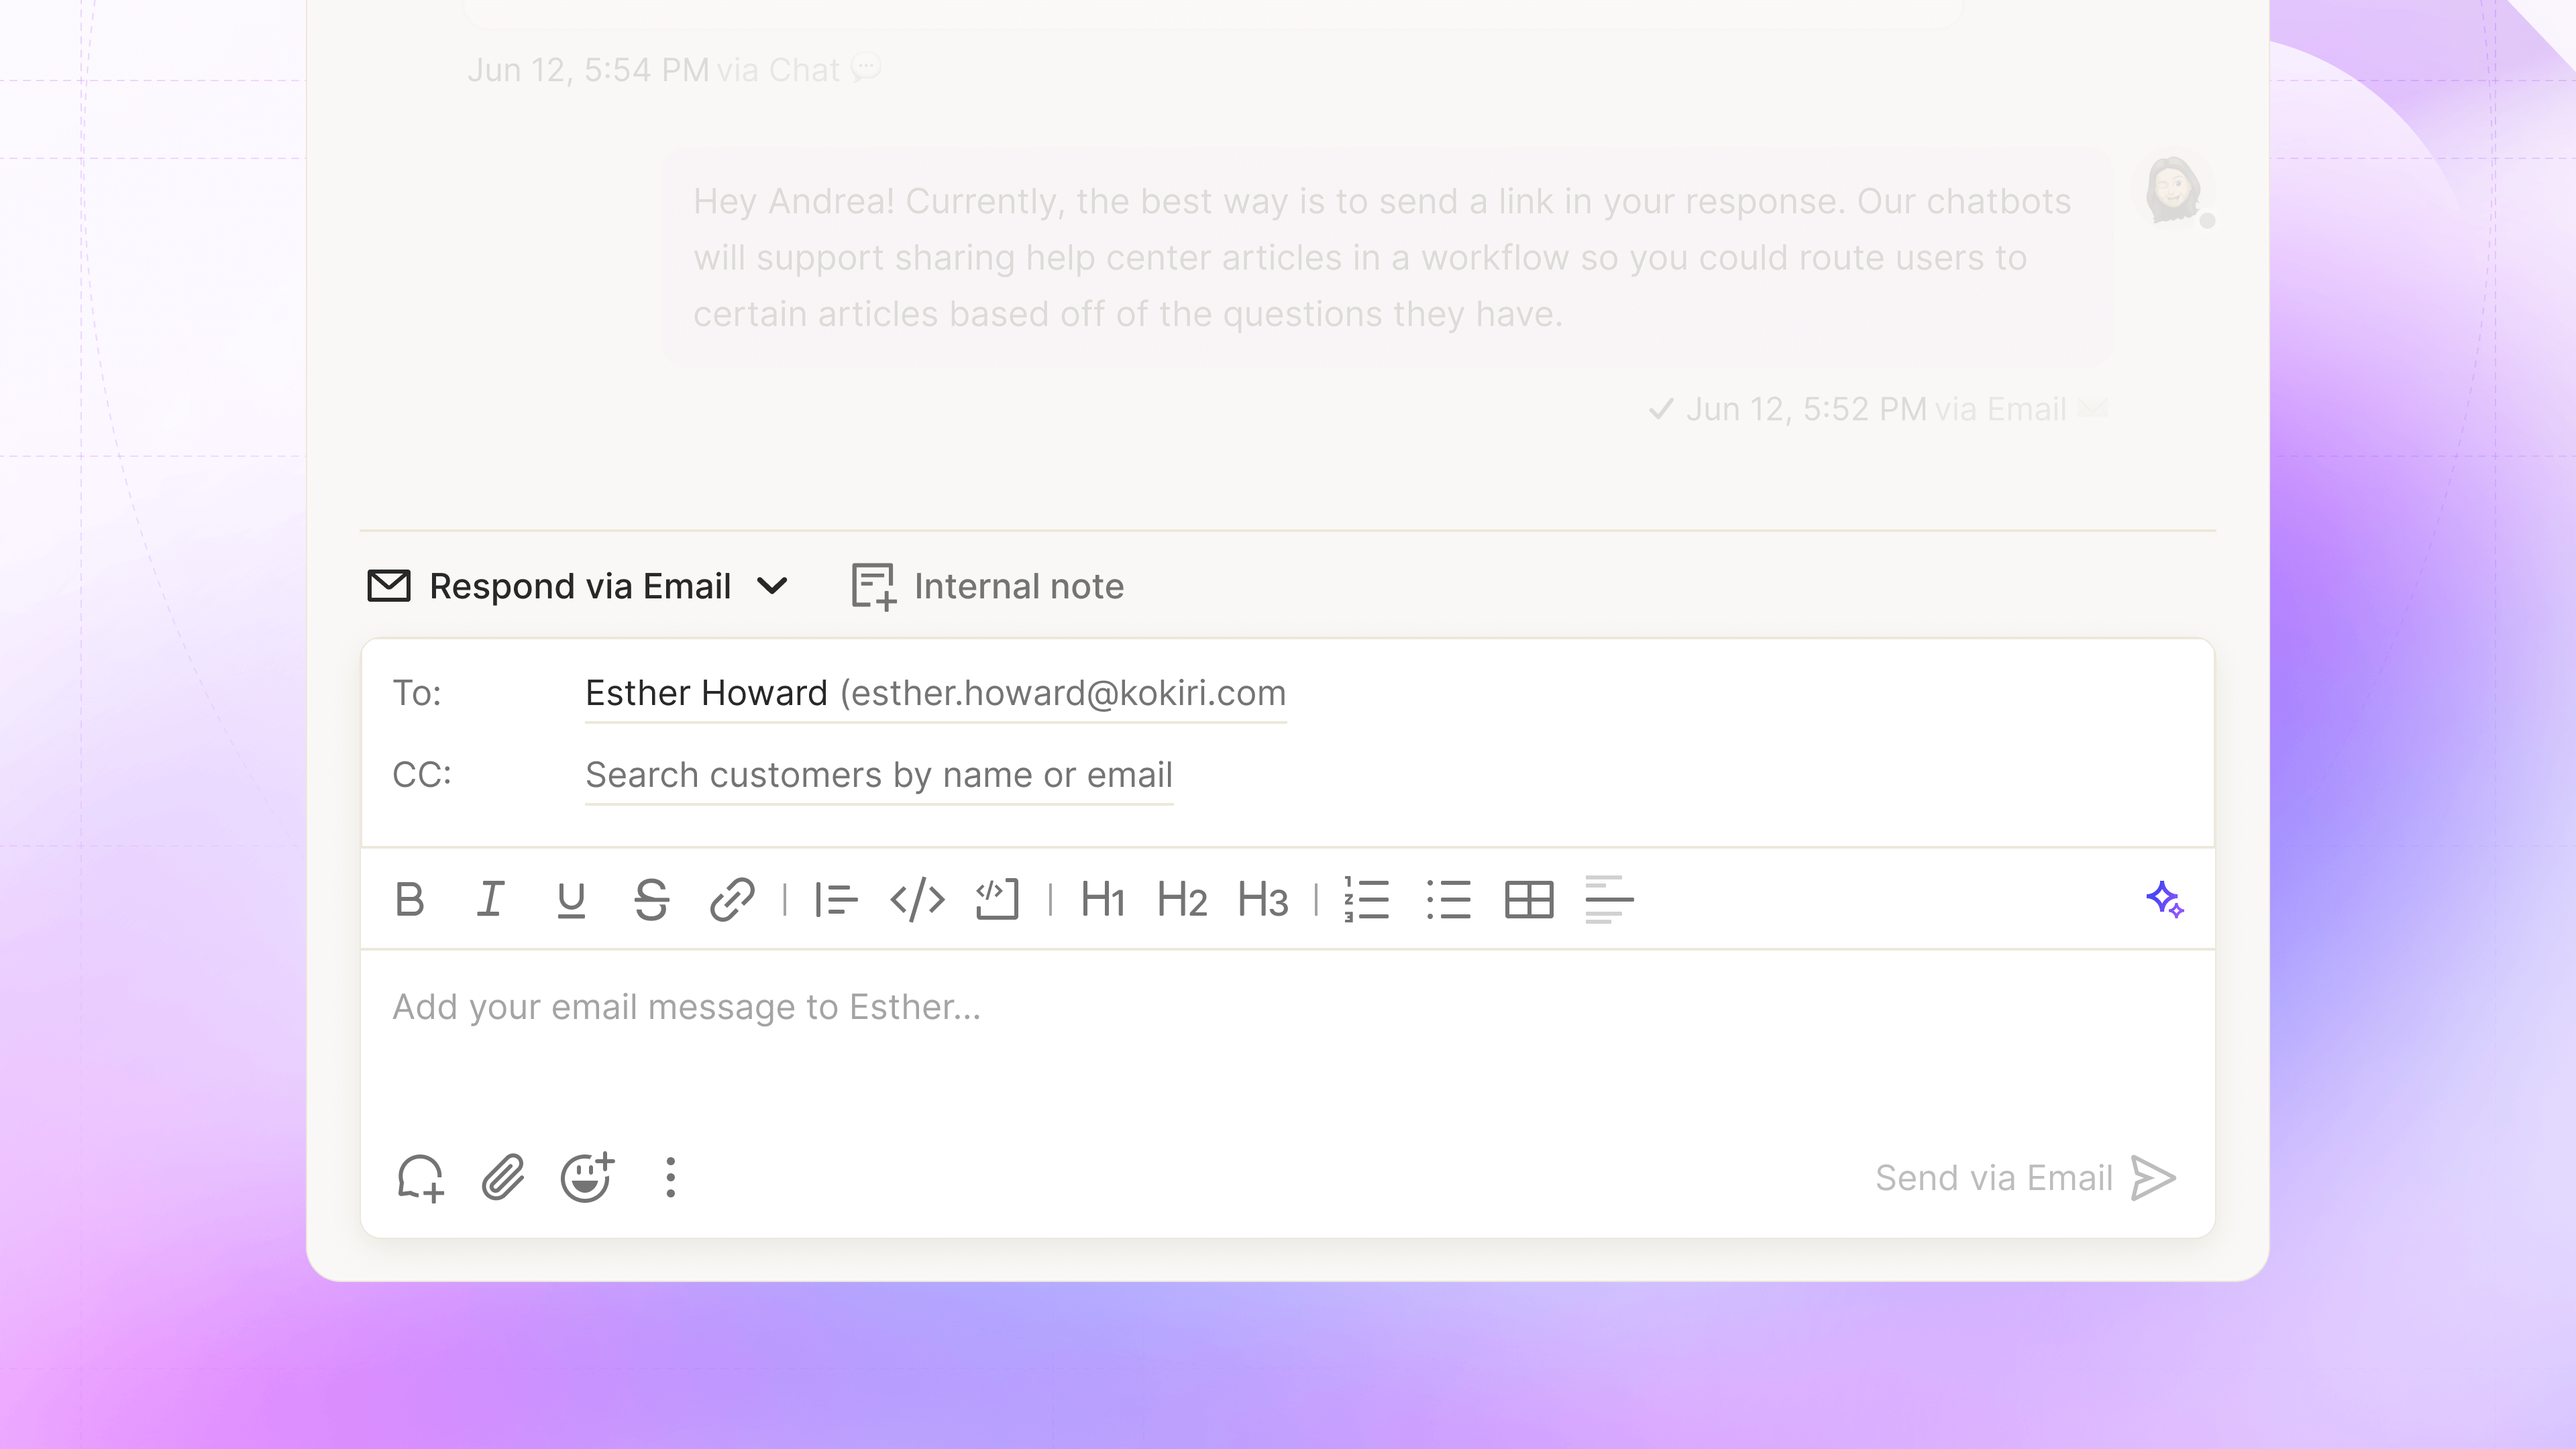Insert a bulleted list
This screenshot has width=2576, height=1449.
1449,899
